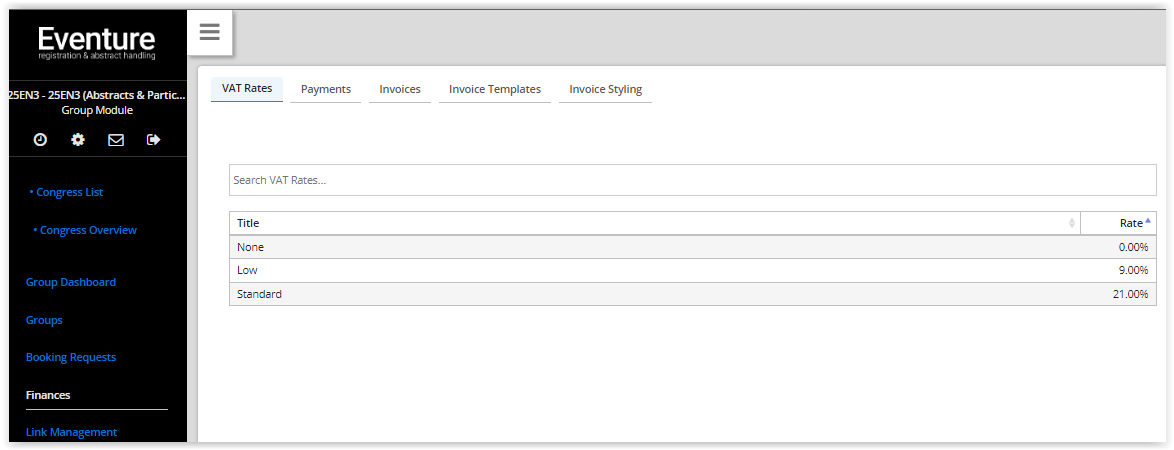Sort the table by Rate column

(x=1118, y=223)
